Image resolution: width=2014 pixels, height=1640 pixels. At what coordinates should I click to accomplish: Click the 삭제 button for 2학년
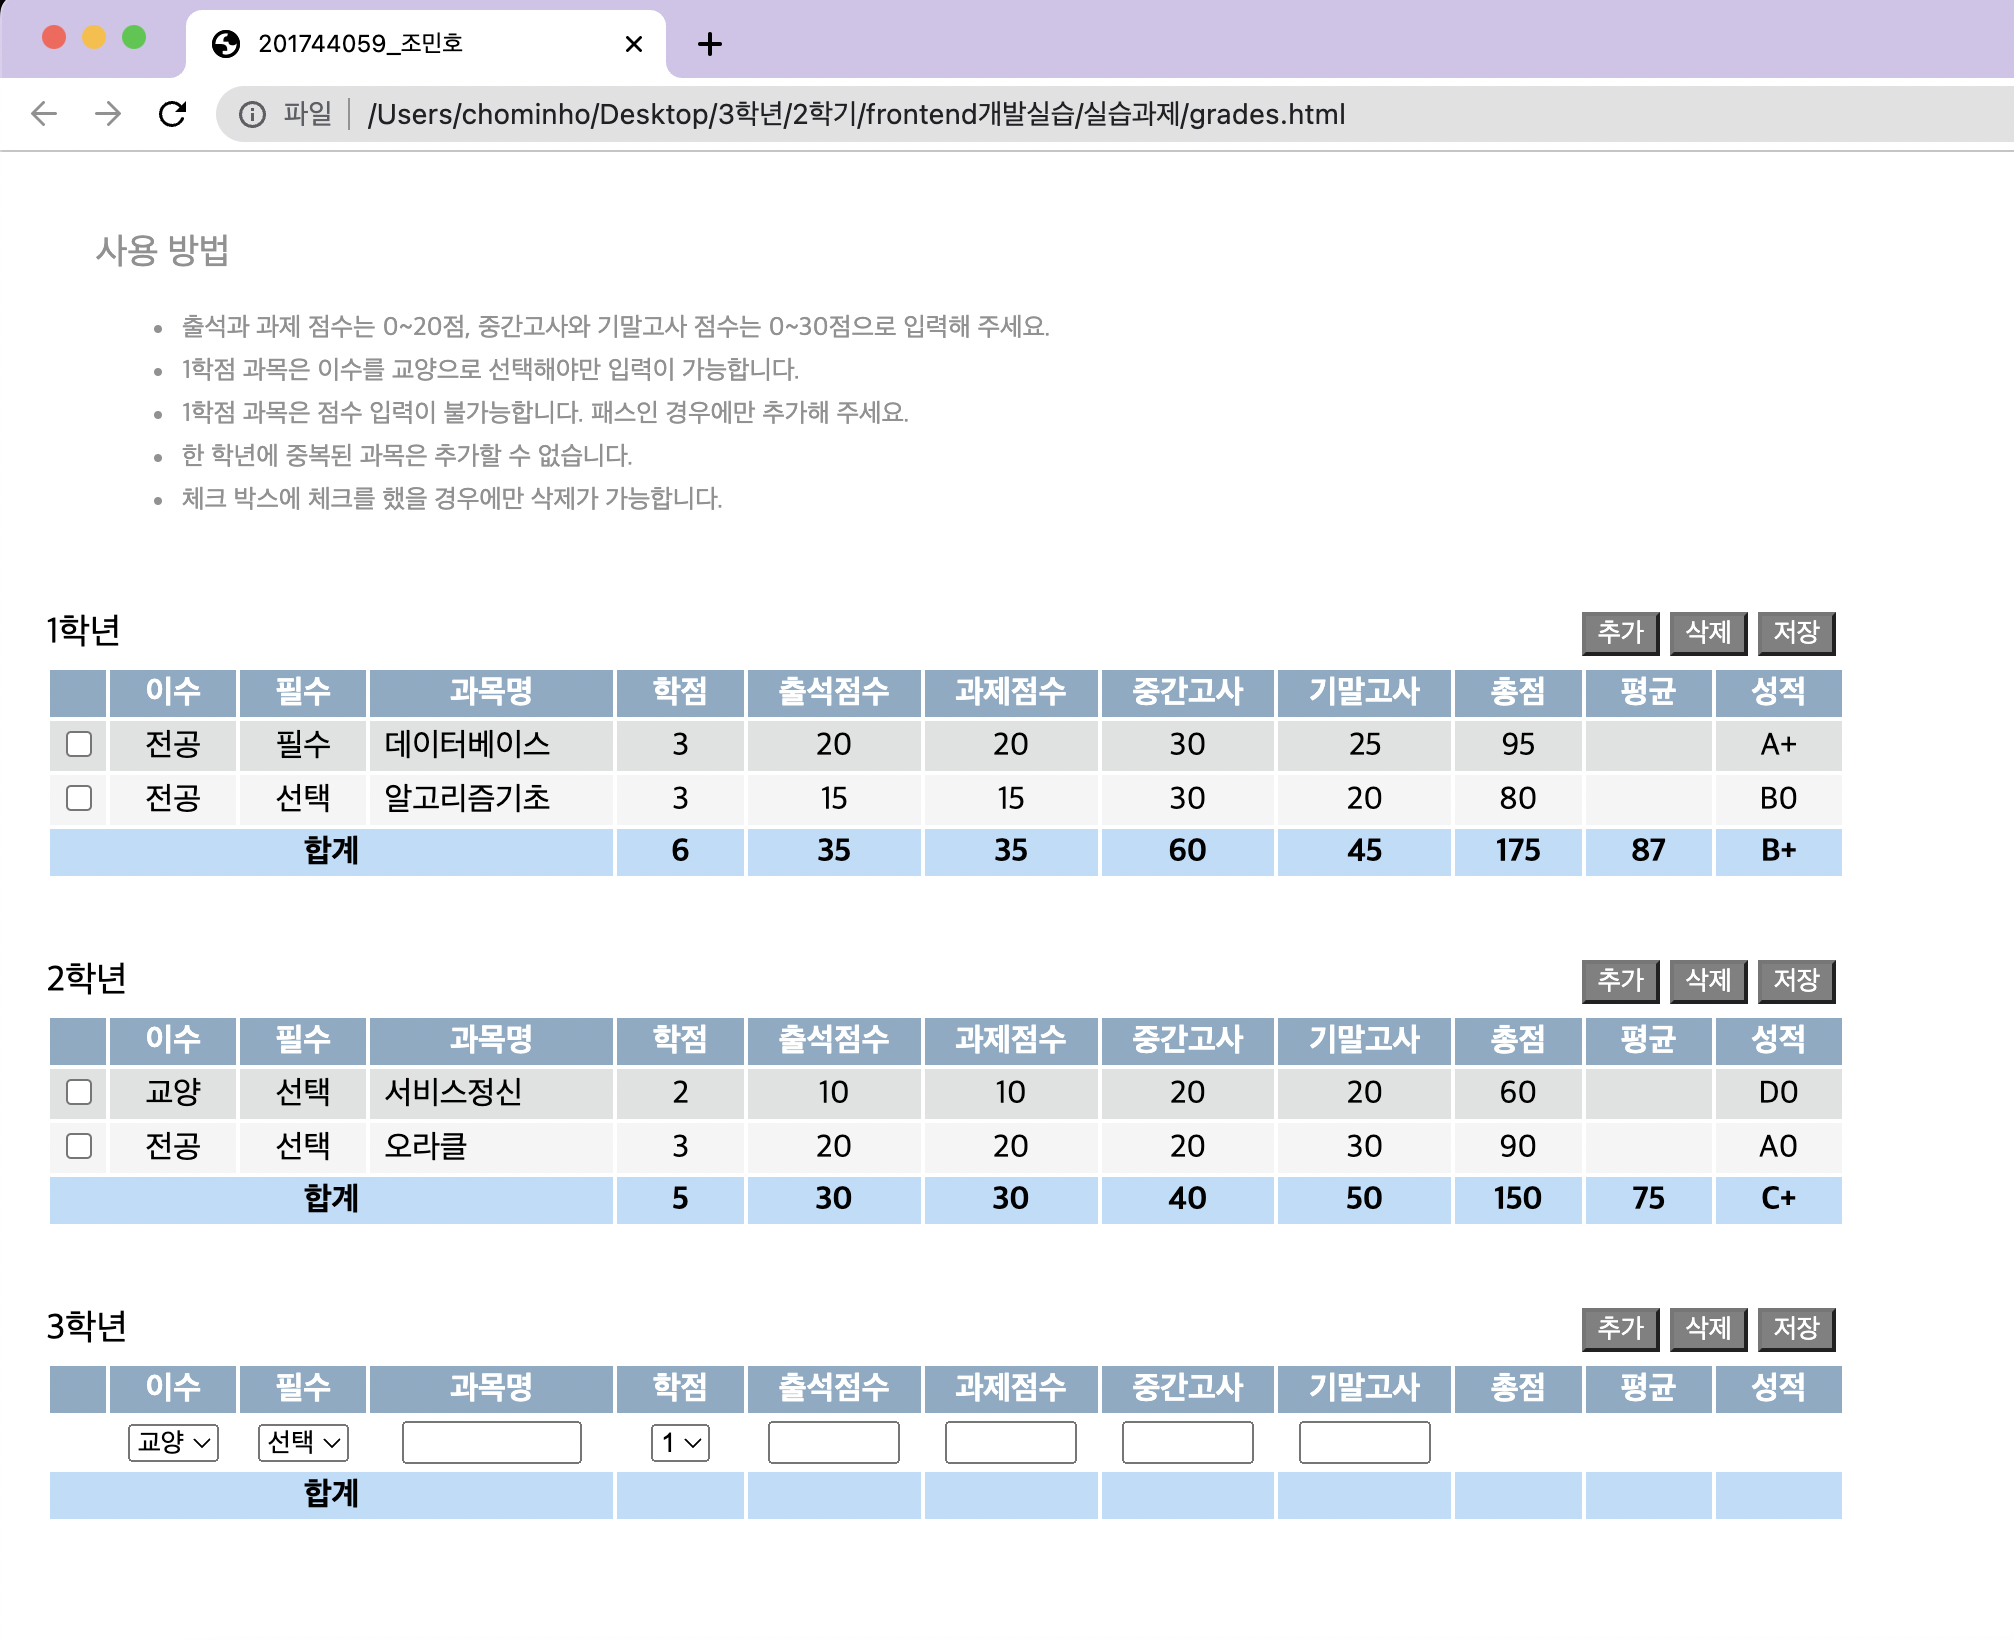pos(1708,980)
